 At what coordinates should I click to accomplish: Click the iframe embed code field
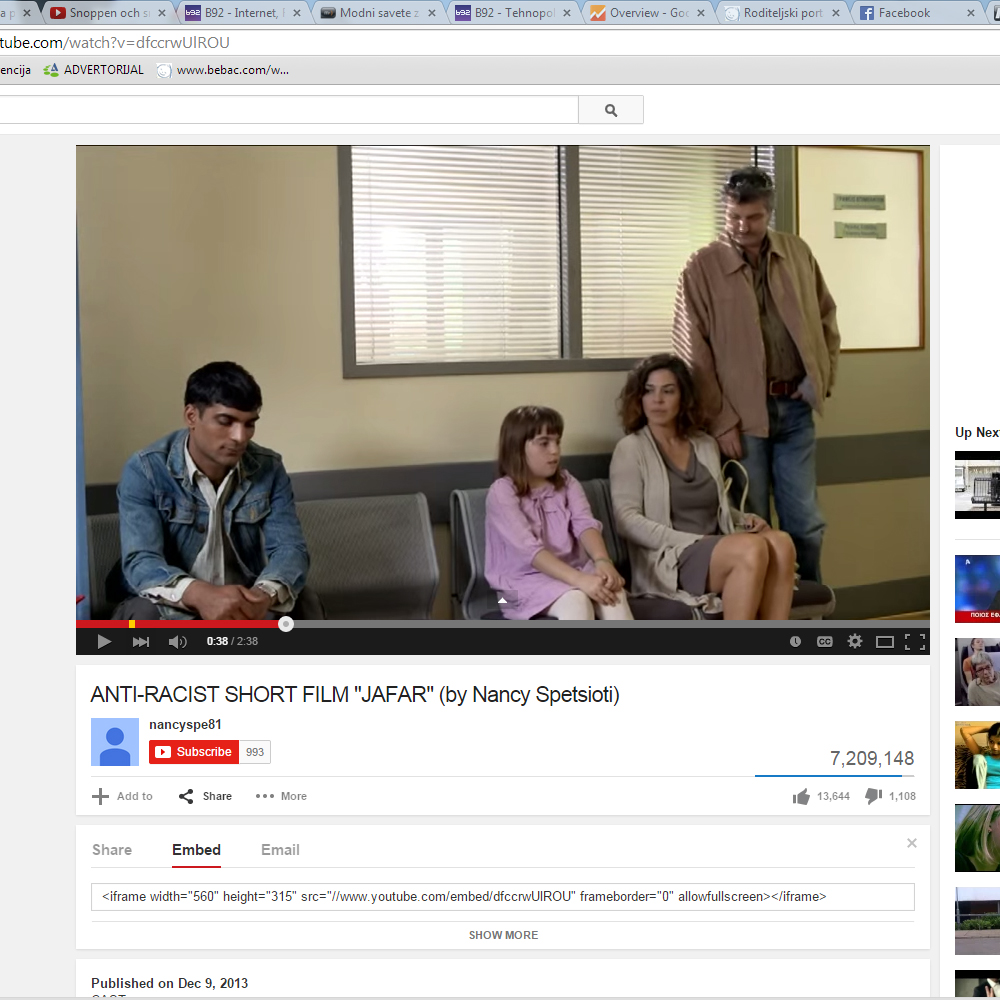(502, 897)
